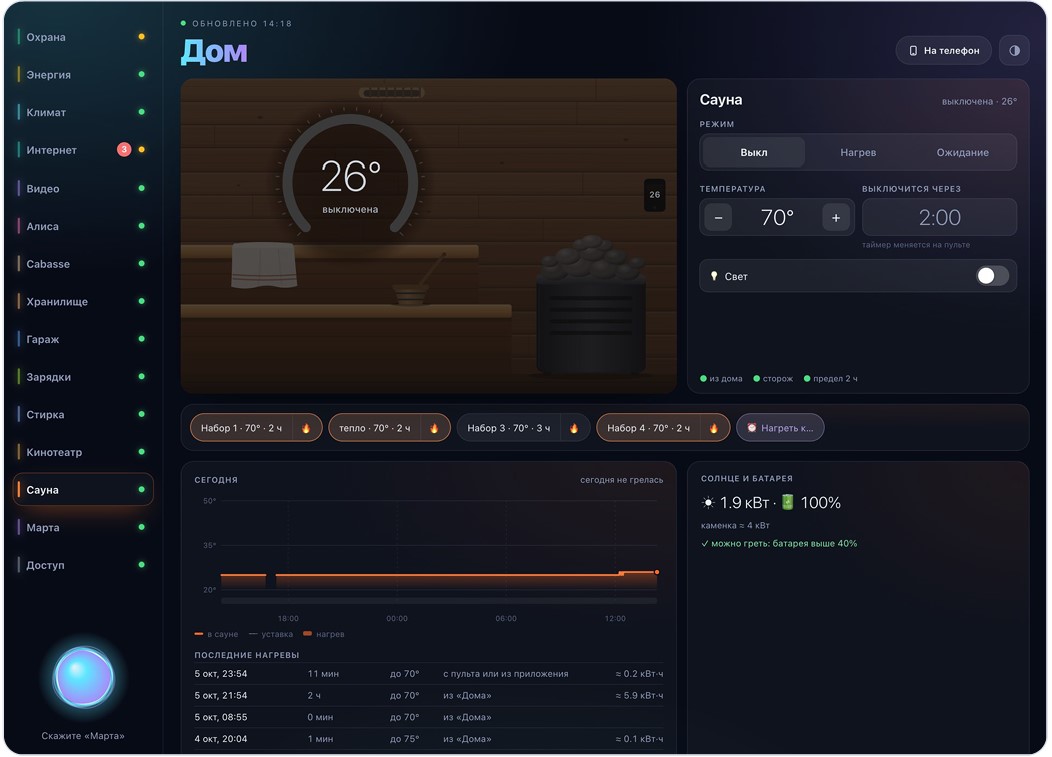Click the sauna 26° temperature dial
This screenshot has height=757, width=1052.
350,176
